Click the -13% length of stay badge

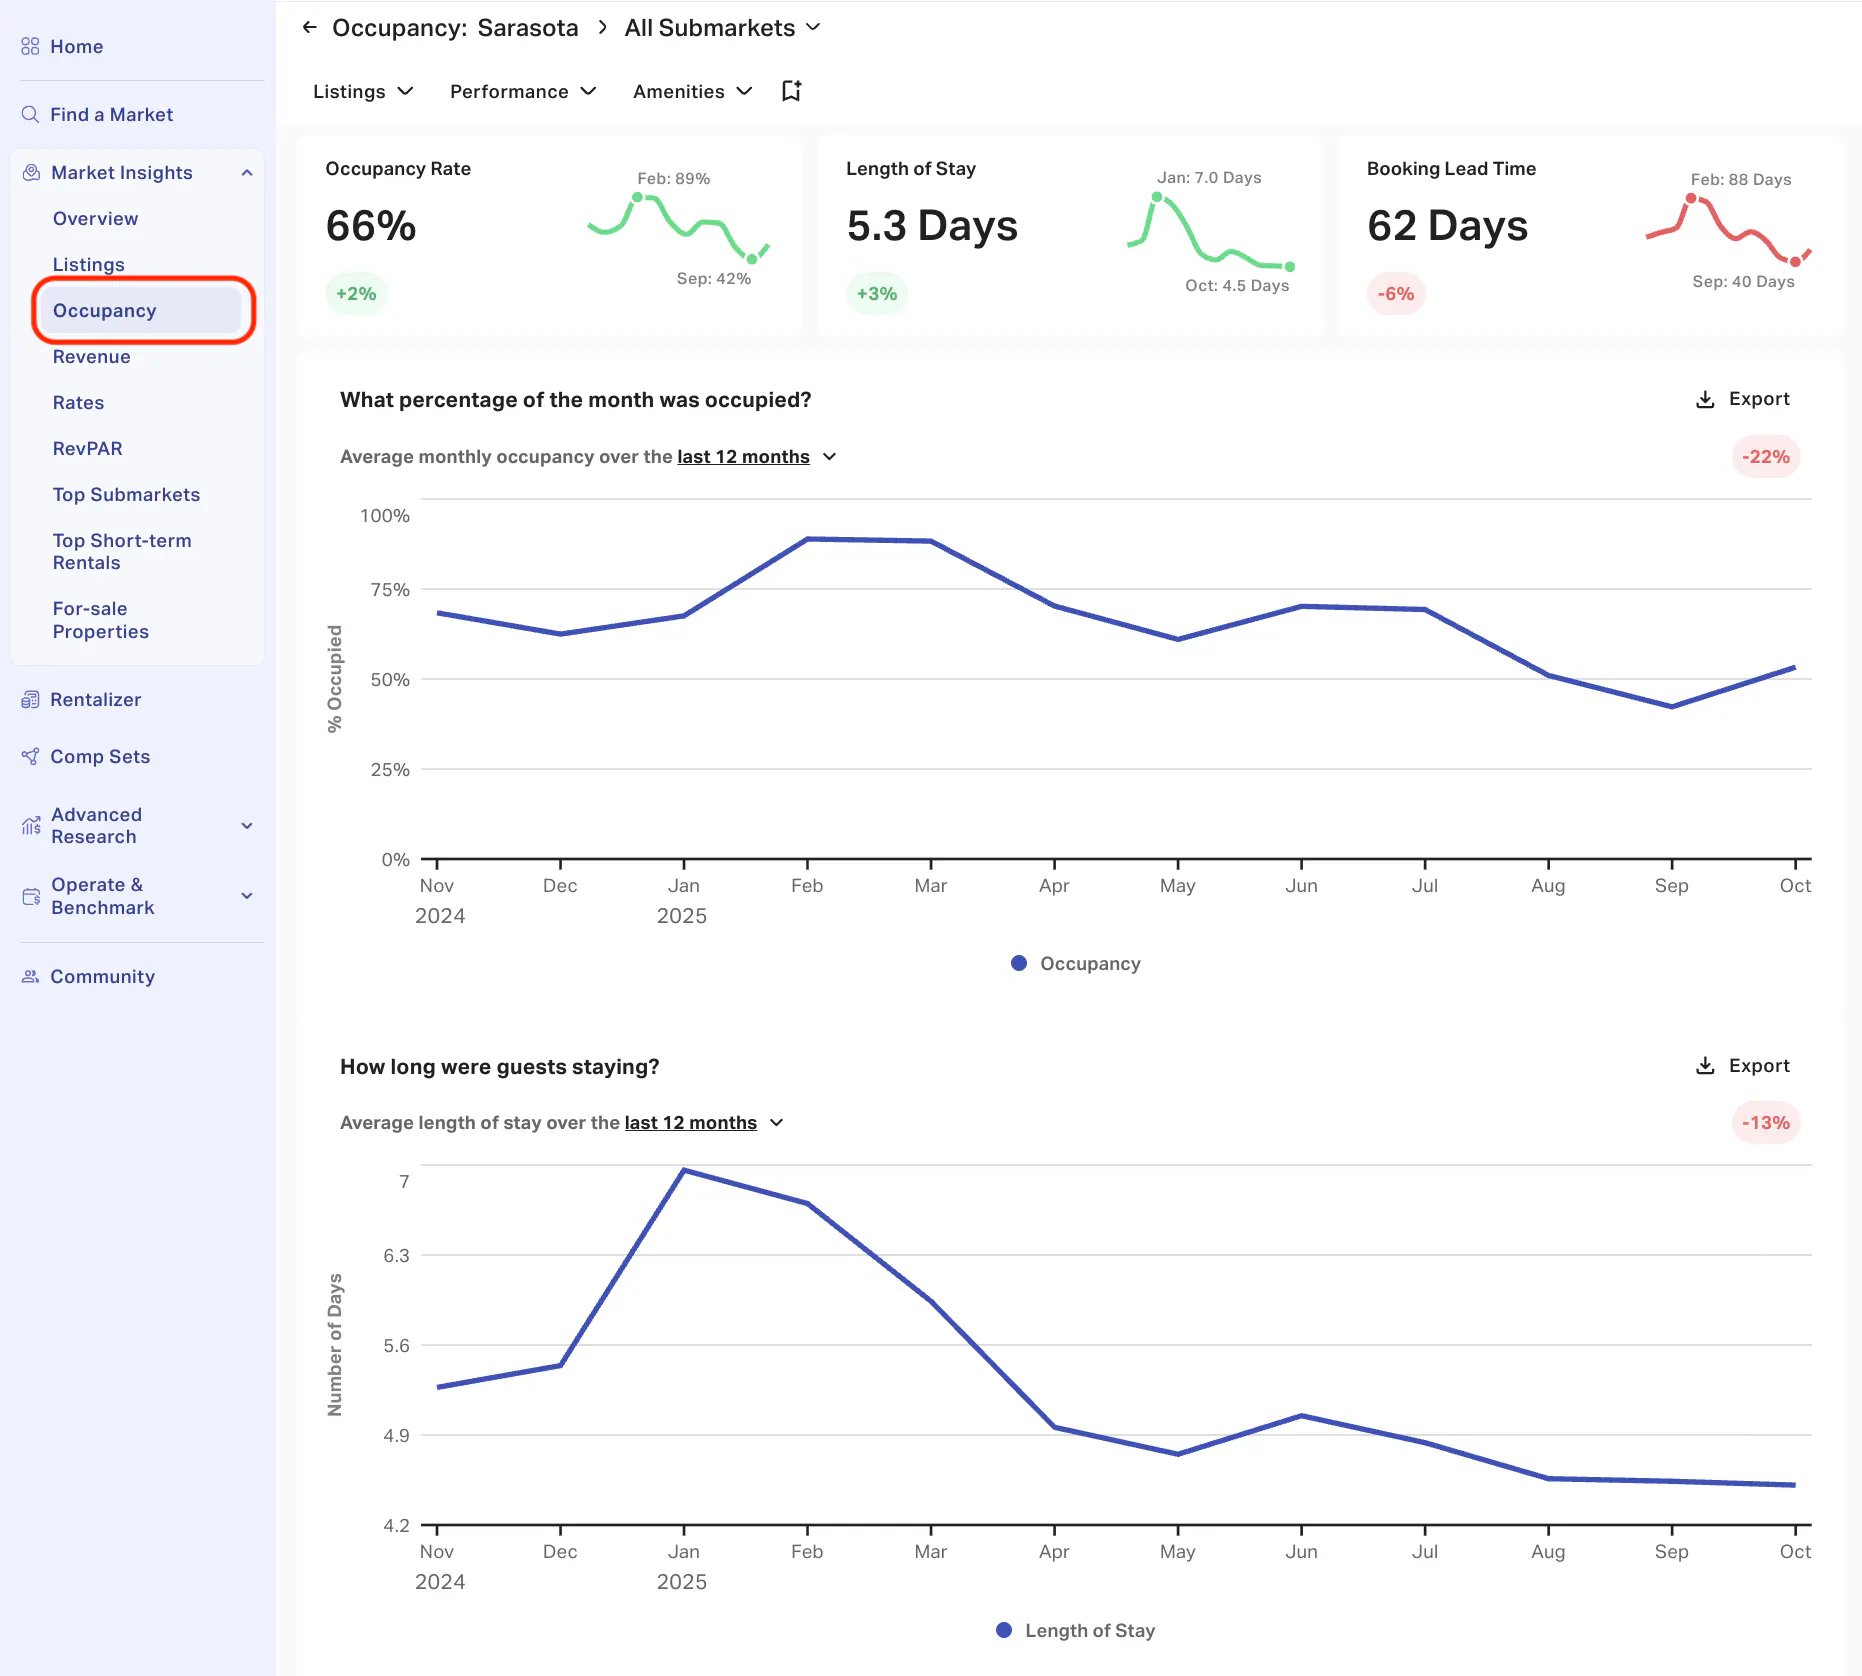tap(1765, 1123)
